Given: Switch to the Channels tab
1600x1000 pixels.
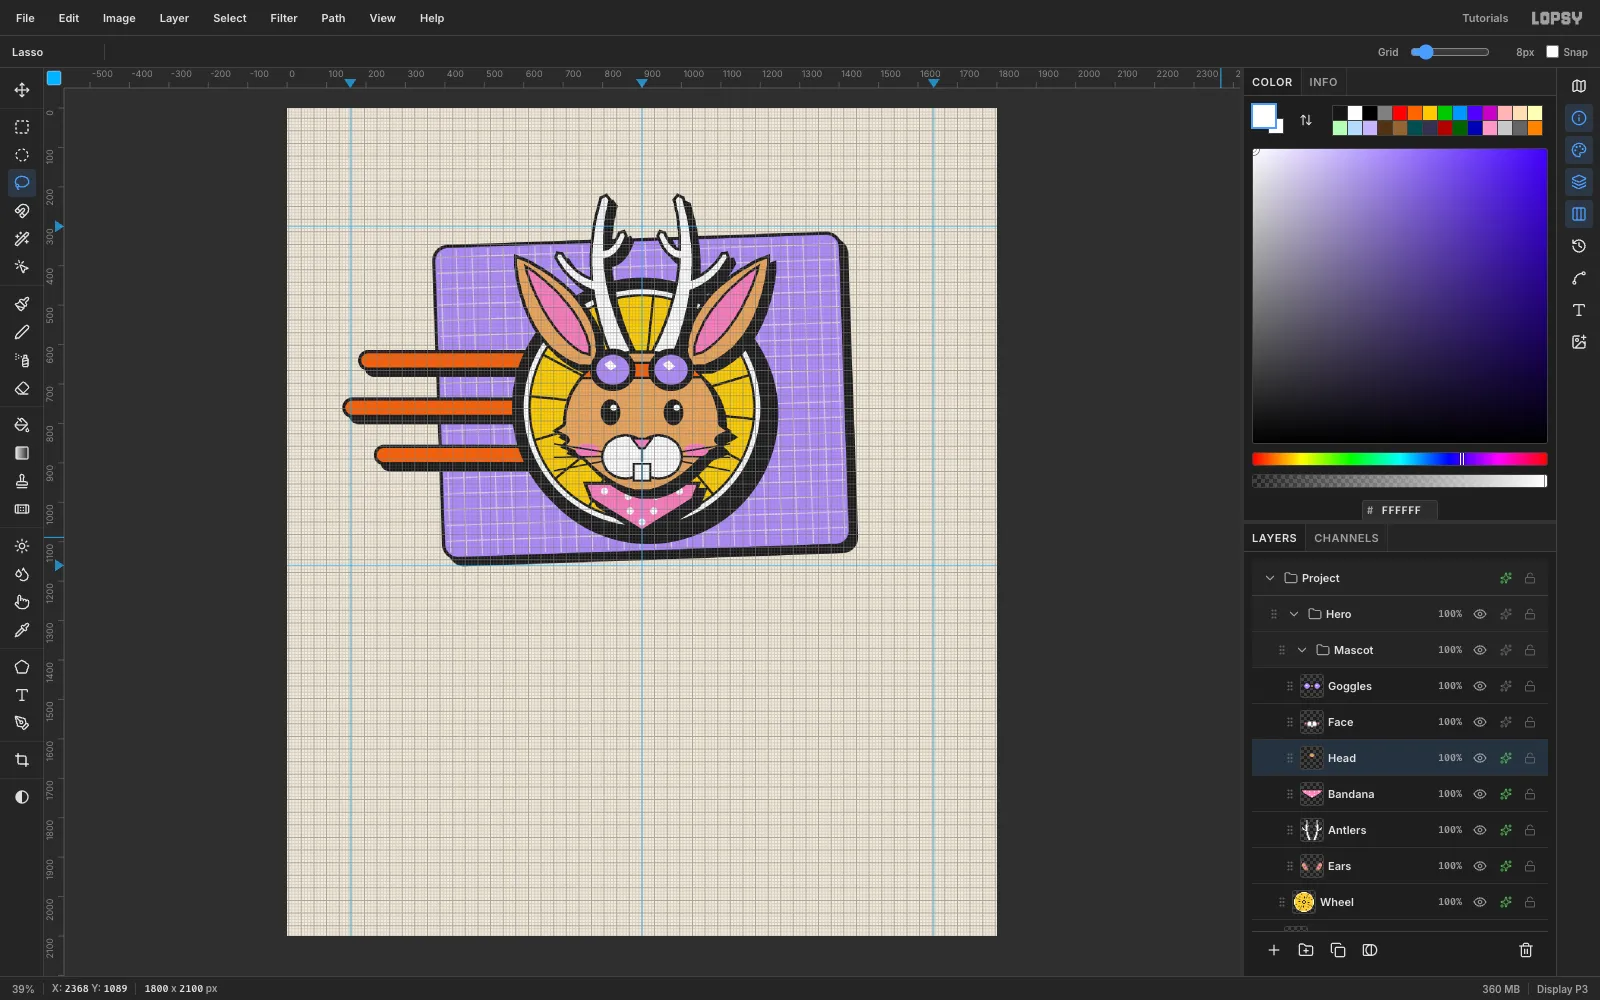Looking at the screenshot, I should 1346,538.
